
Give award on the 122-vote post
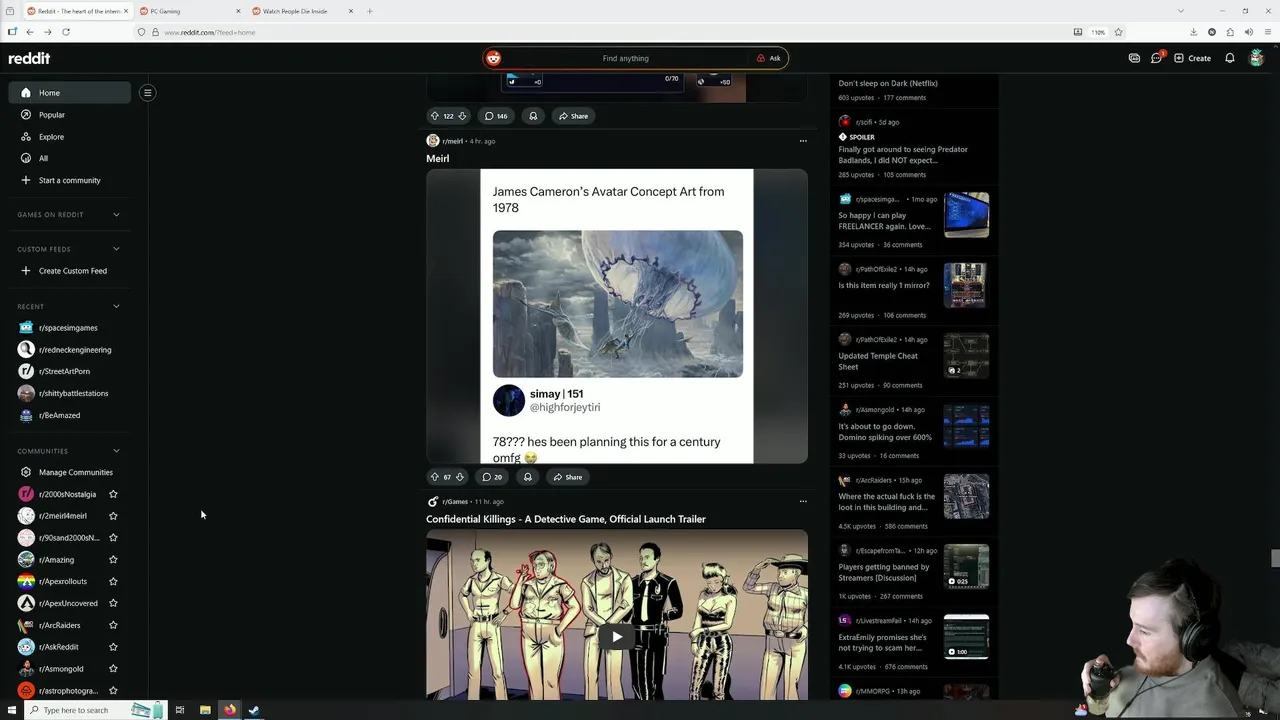(x=533, y=116)
